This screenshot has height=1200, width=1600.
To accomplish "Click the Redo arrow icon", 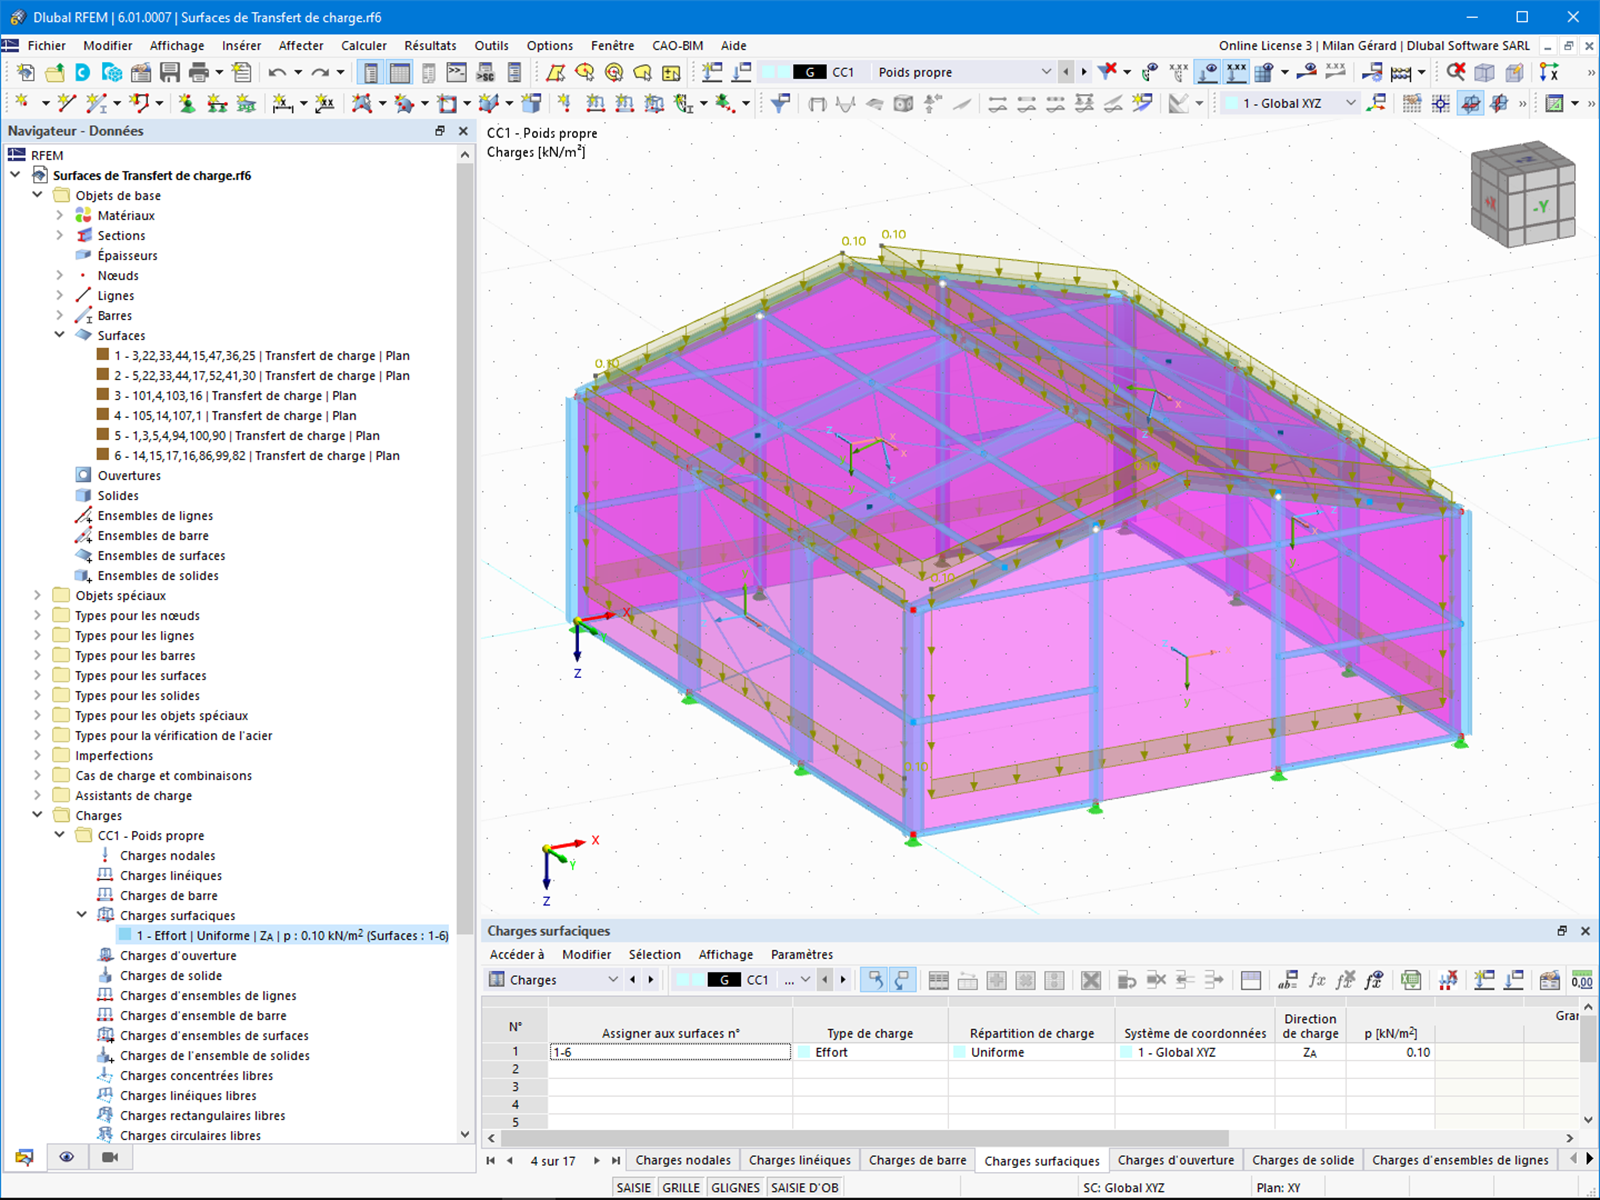I will coord(320,72).
